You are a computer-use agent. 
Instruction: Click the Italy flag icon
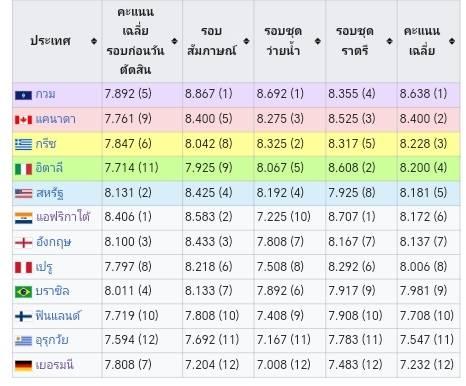pos(23,169)
